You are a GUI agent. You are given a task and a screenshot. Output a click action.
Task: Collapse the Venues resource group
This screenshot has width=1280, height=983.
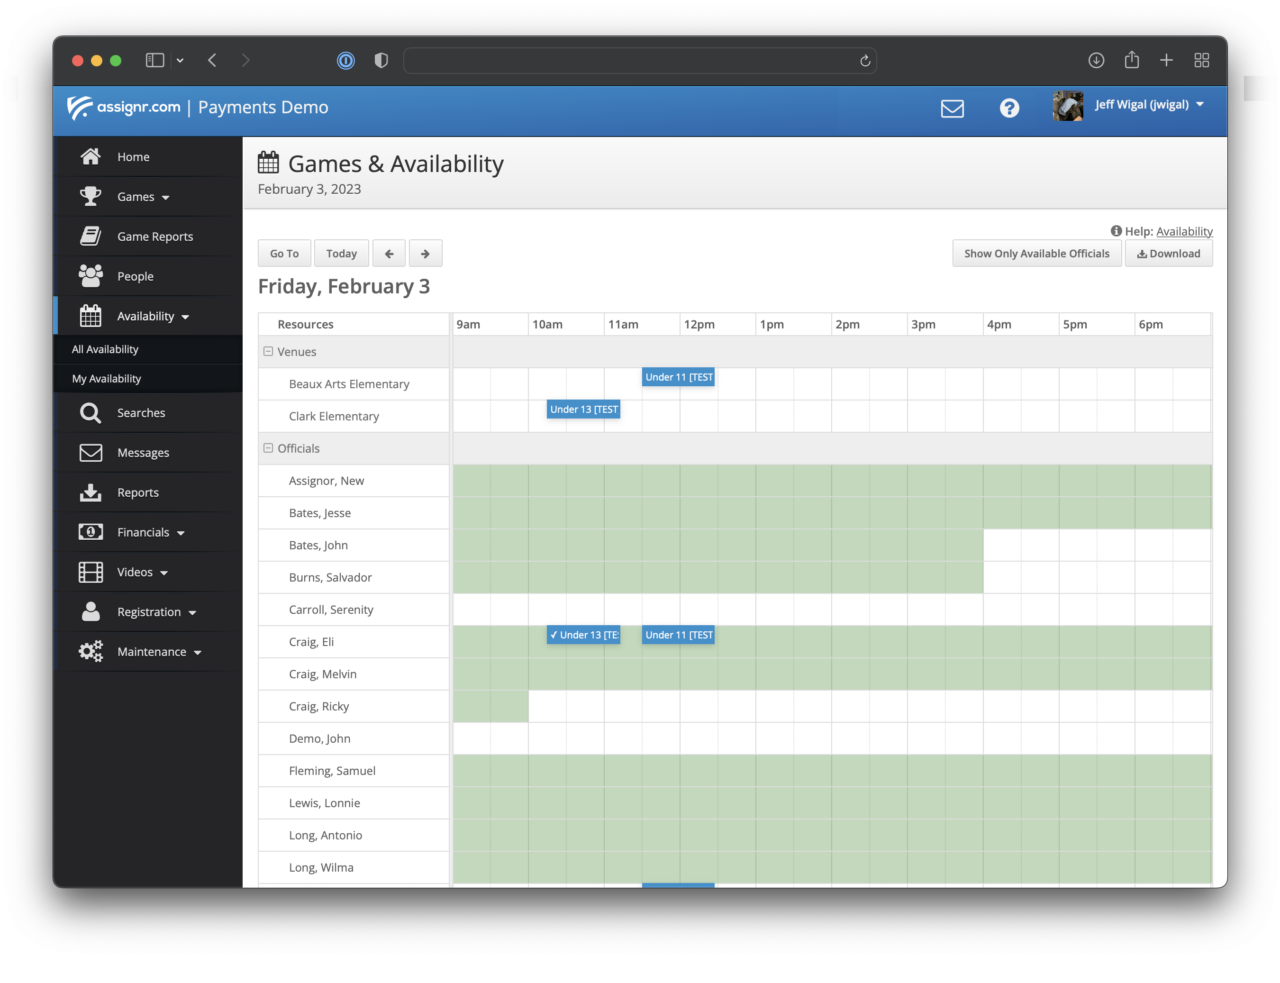tap(268, 352)
